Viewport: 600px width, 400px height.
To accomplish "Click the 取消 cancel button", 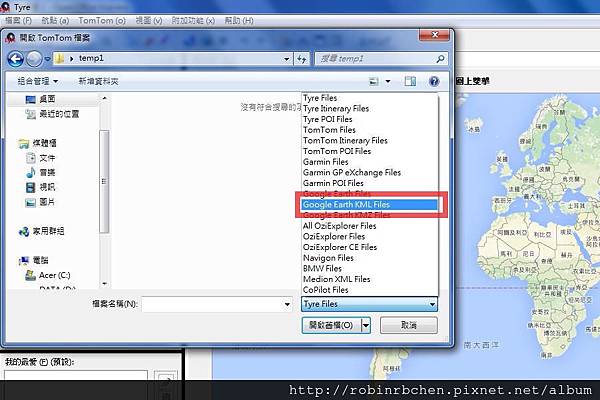I will point(409,325).
